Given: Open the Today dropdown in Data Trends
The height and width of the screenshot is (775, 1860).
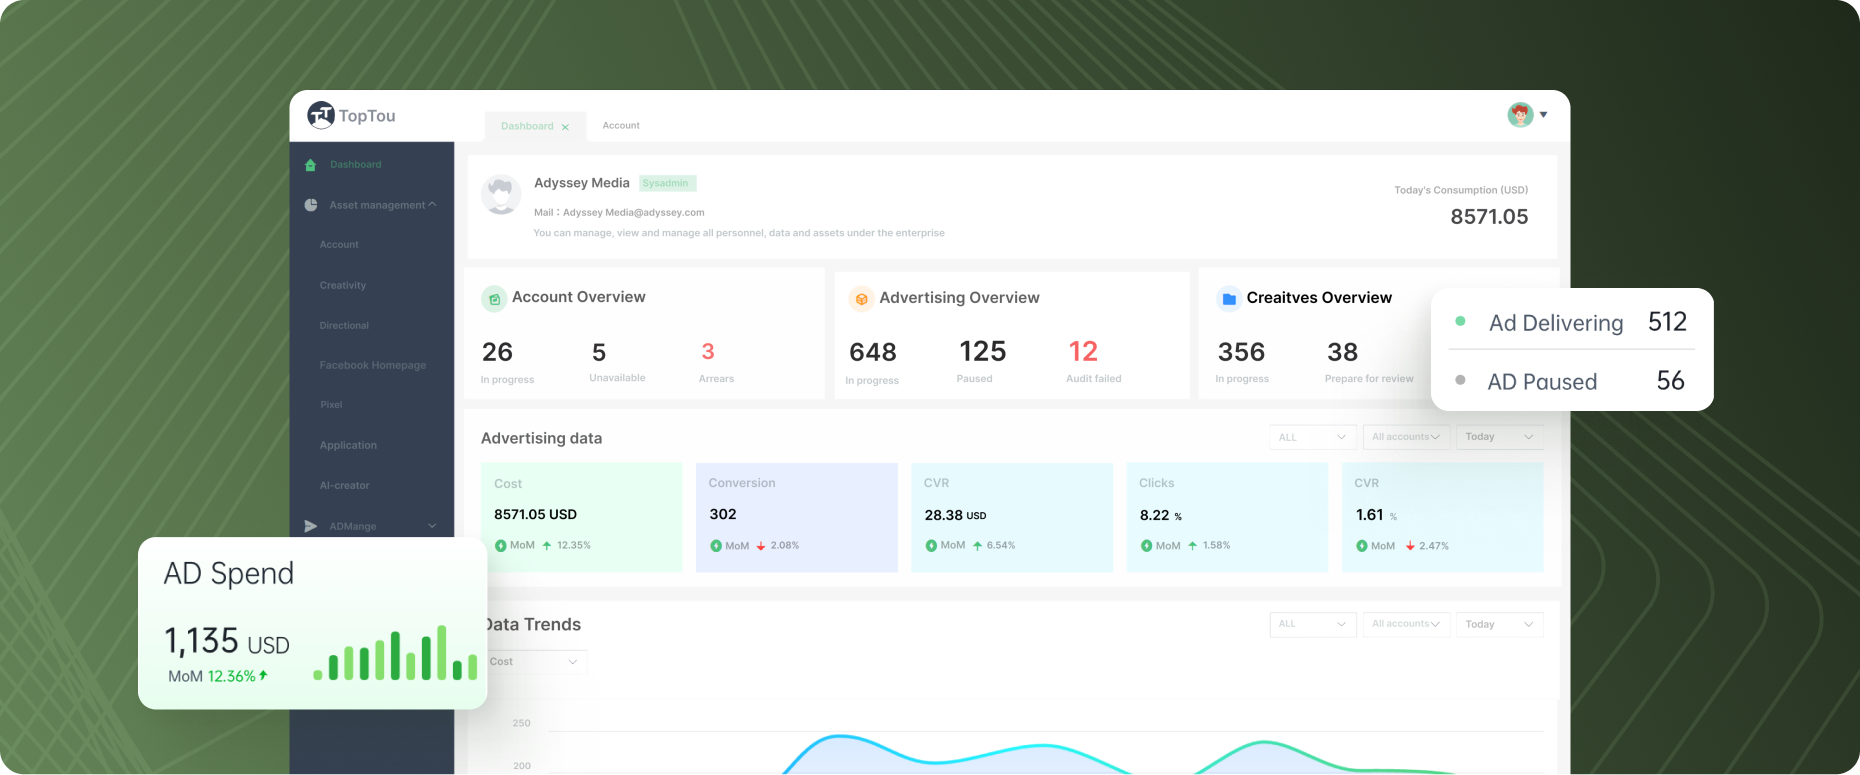Looking at the screenshot, I should (1498, 624).
